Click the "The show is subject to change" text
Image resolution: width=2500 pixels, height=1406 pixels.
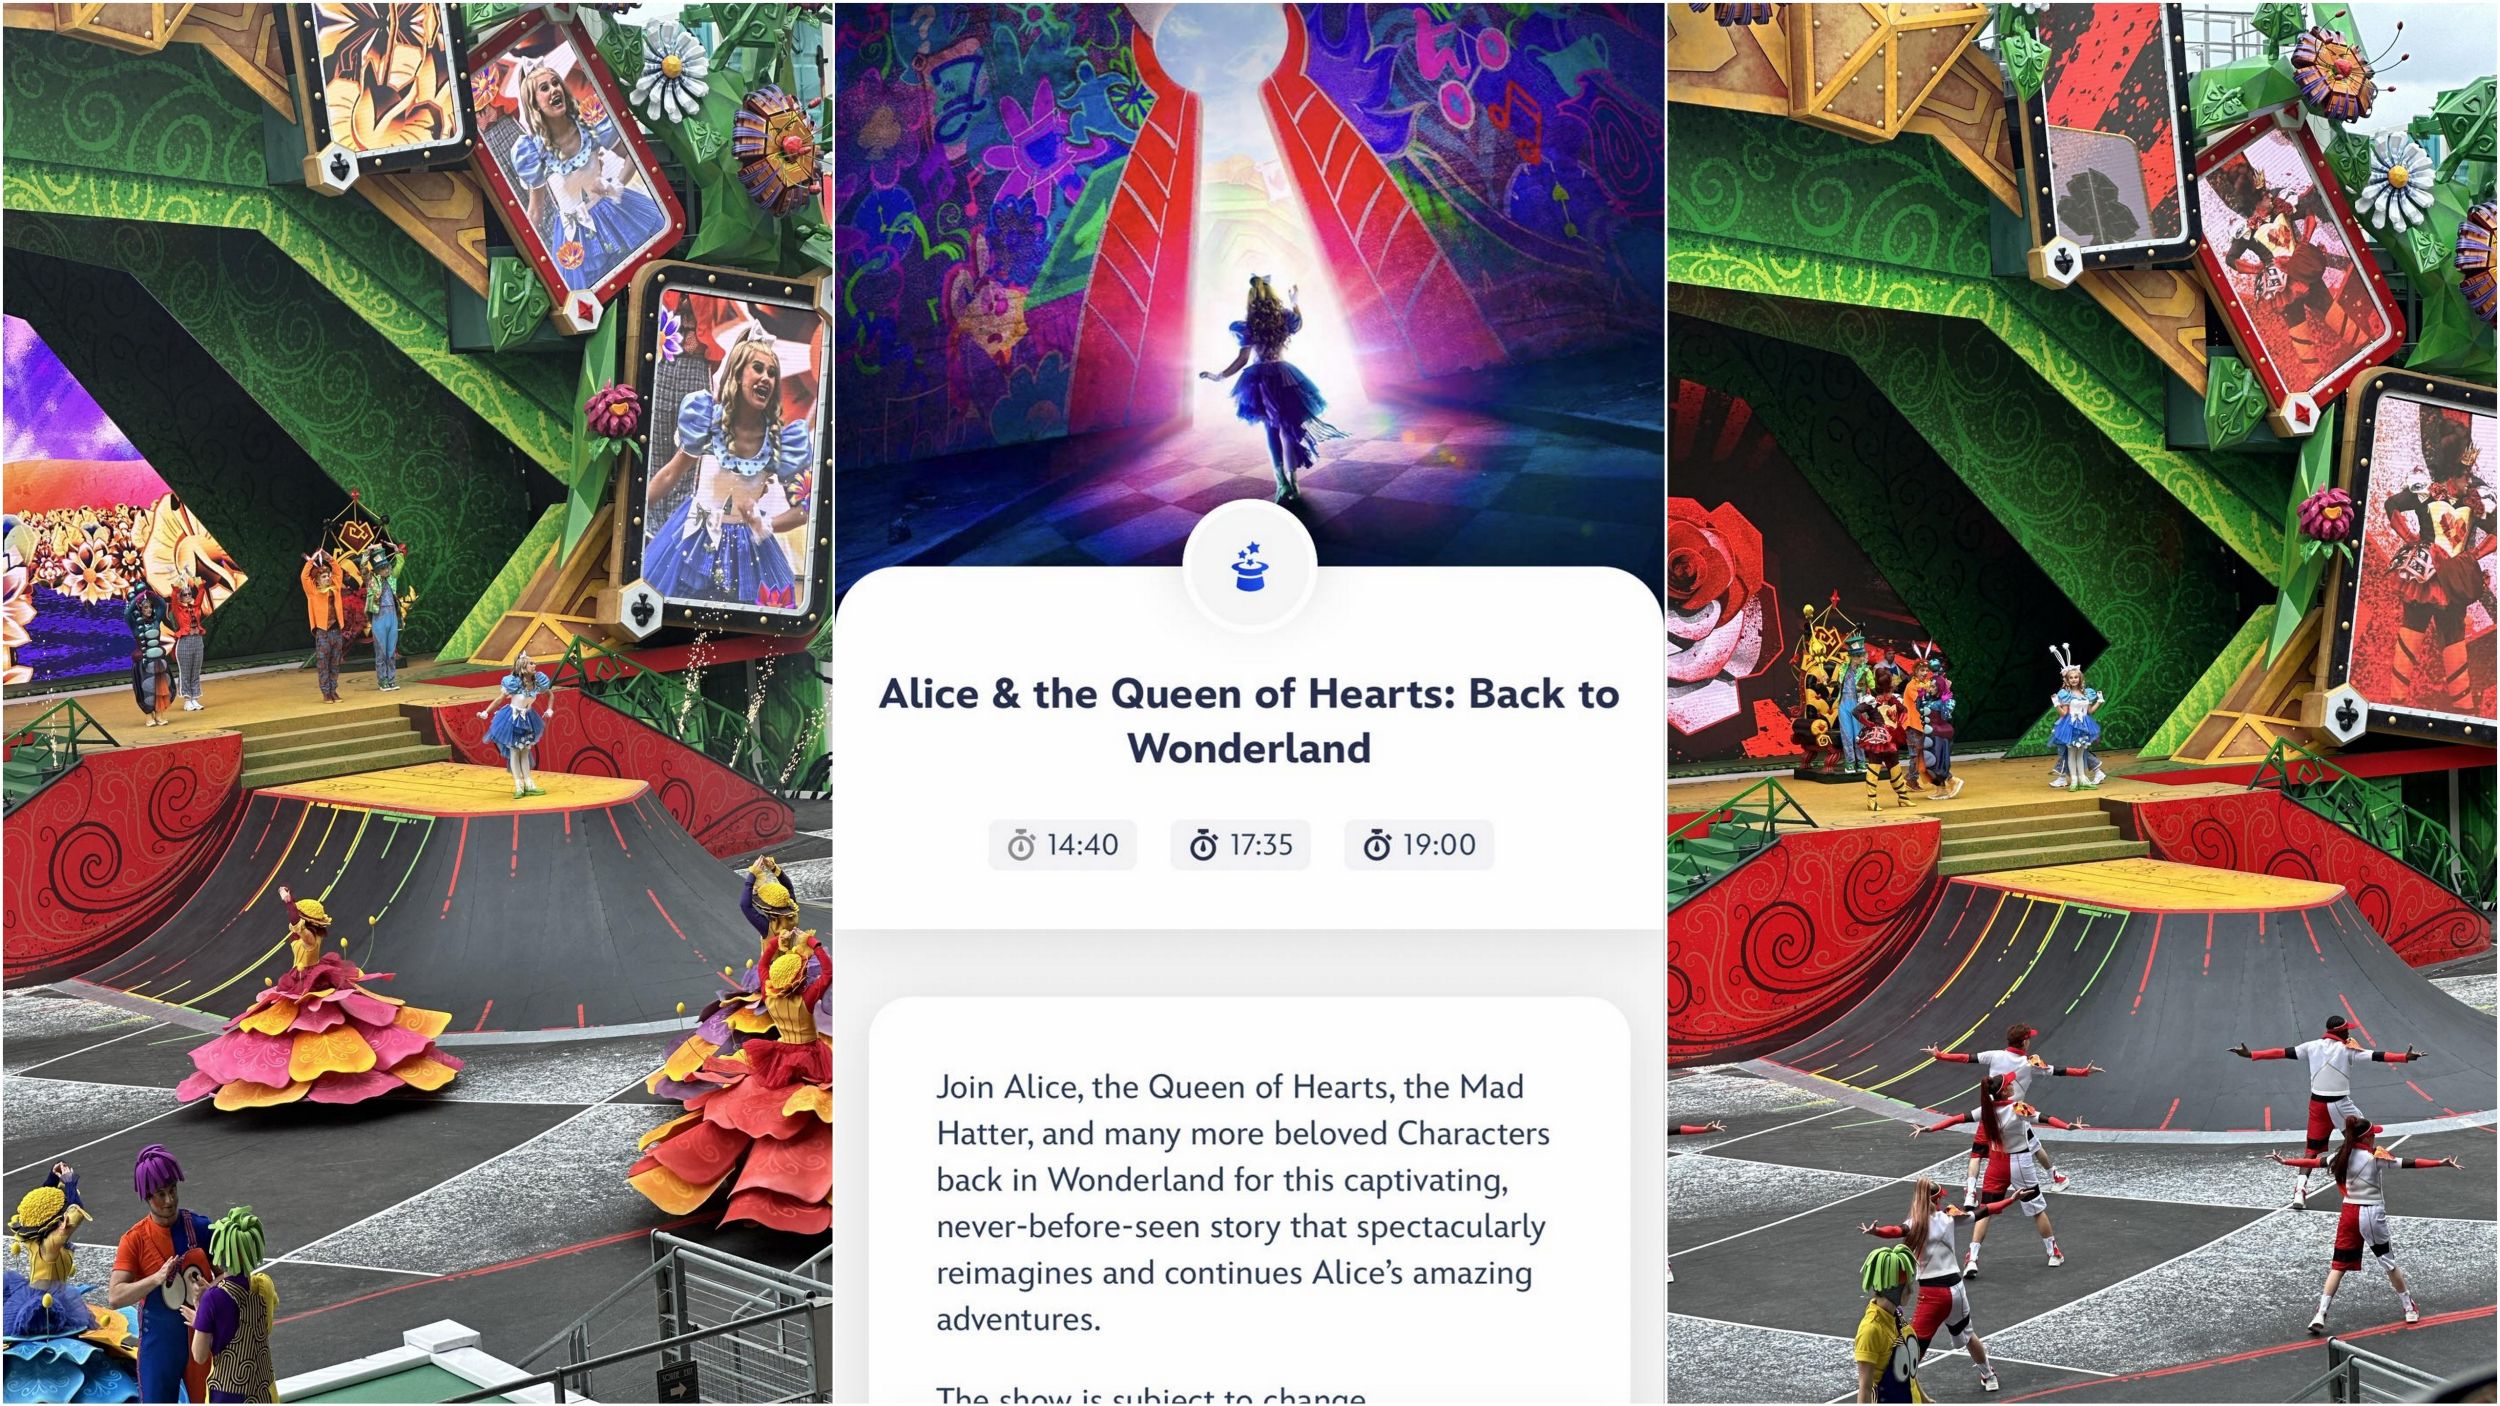(1150, 1393)
